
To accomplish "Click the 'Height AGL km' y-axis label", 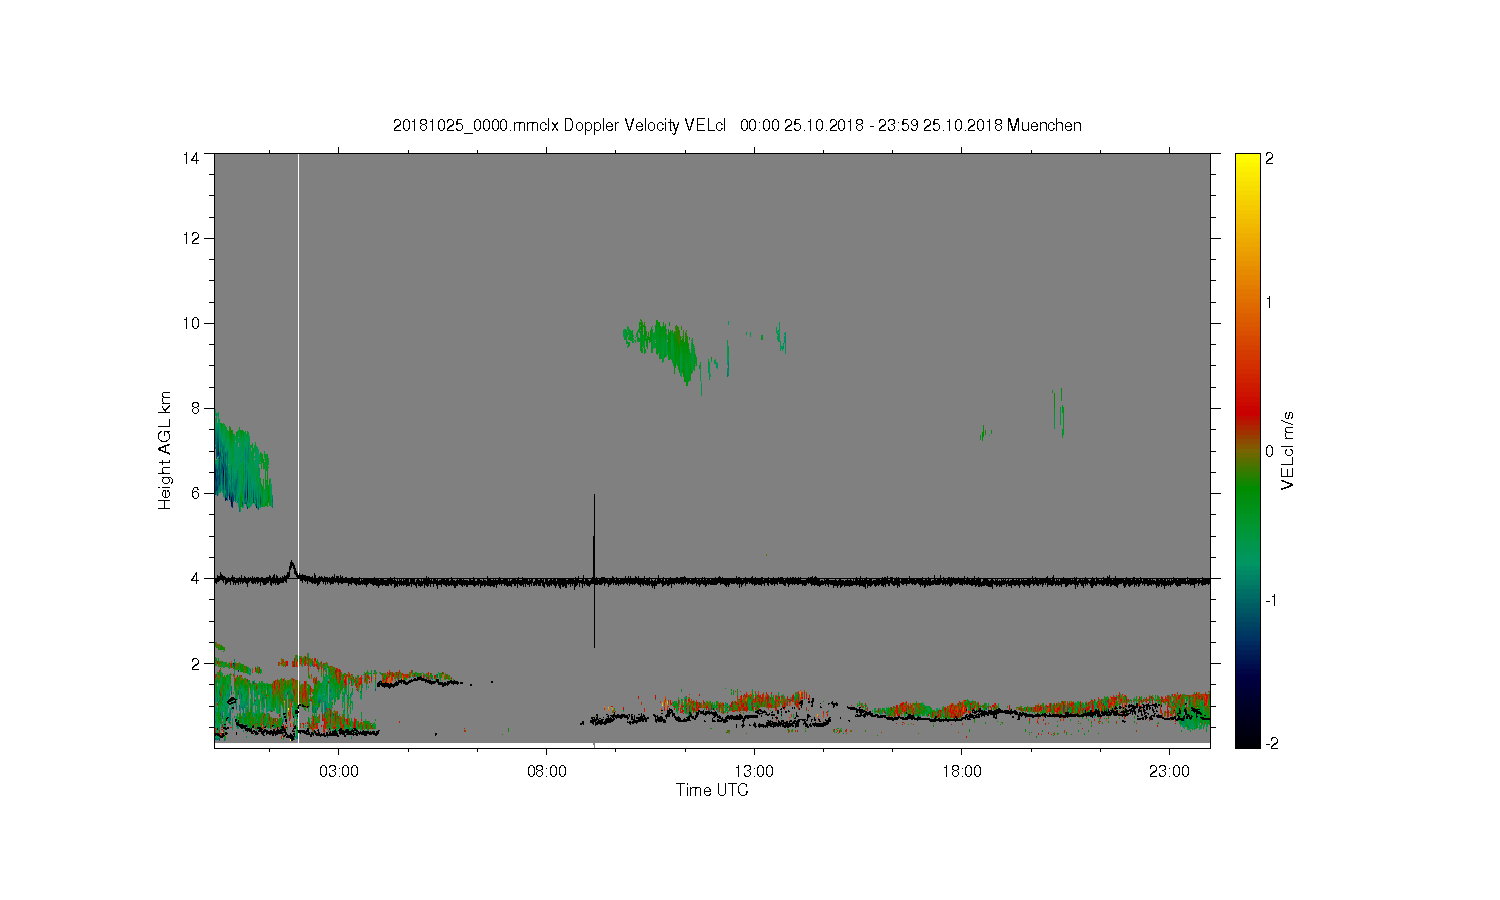I will [165, 450].
